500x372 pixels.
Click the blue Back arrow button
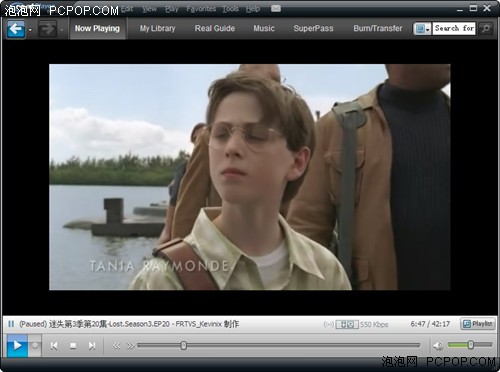coord(16,29)
